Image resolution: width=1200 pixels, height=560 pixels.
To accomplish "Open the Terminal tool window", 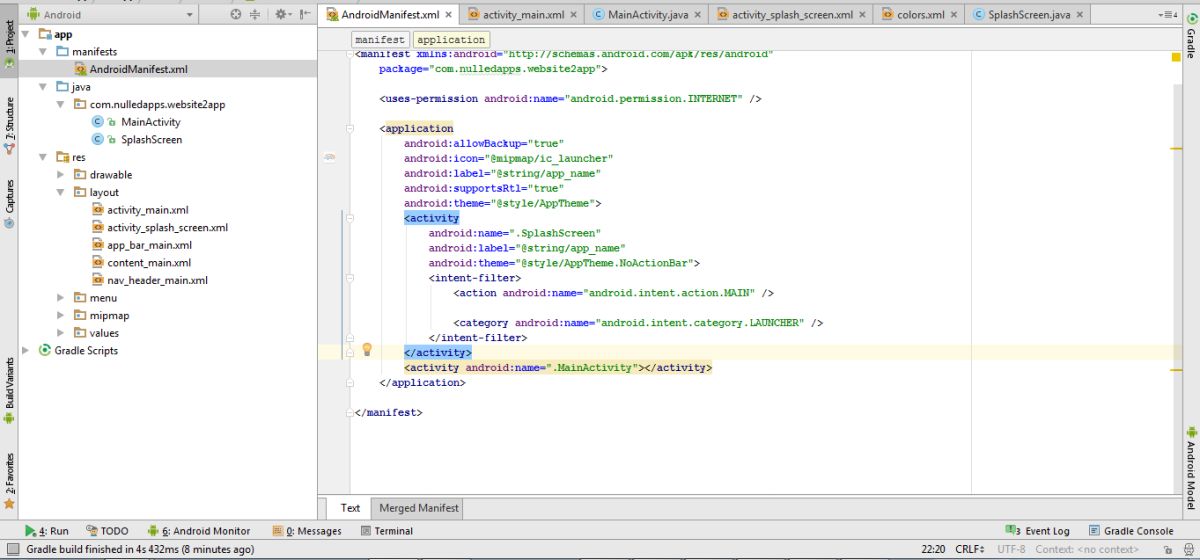I will [386, 531].
